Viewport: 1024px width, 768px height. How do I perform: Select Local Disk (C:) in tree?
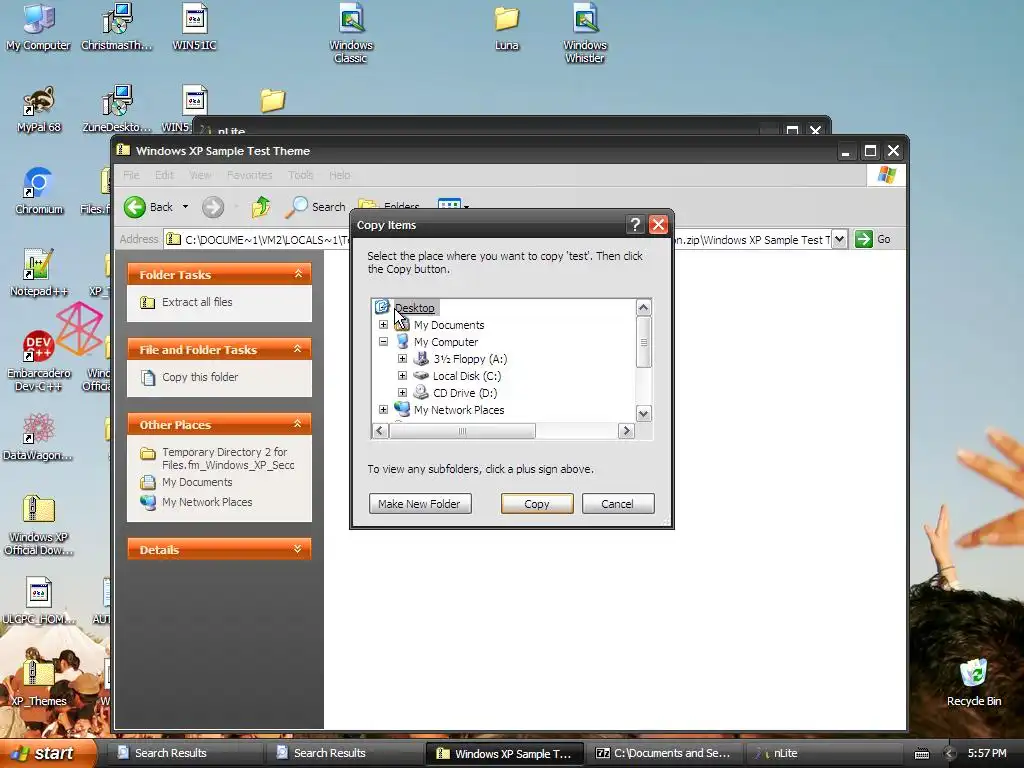(x=467, y=376)
